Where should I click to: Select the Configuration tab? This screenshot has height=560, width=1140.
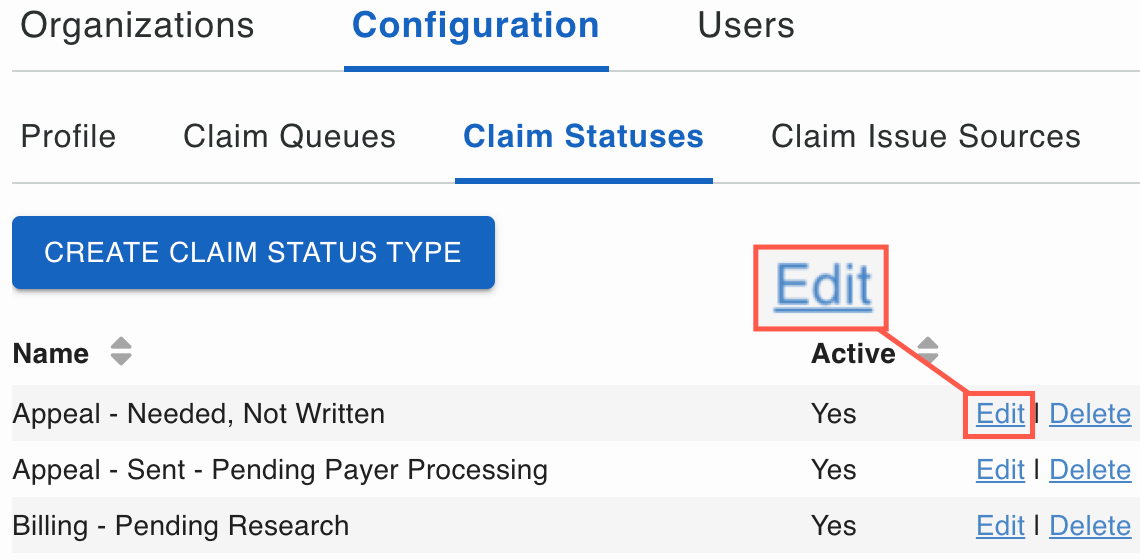(x=476, y=26)
